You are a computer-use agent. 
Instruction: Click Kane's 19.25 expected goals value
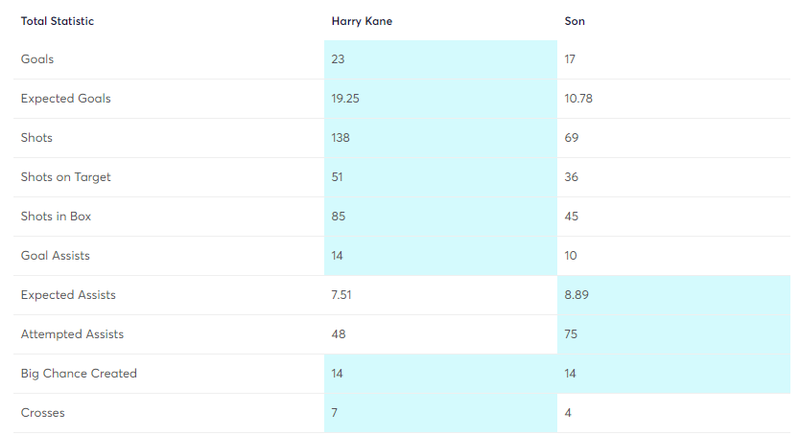coord(345,99)
